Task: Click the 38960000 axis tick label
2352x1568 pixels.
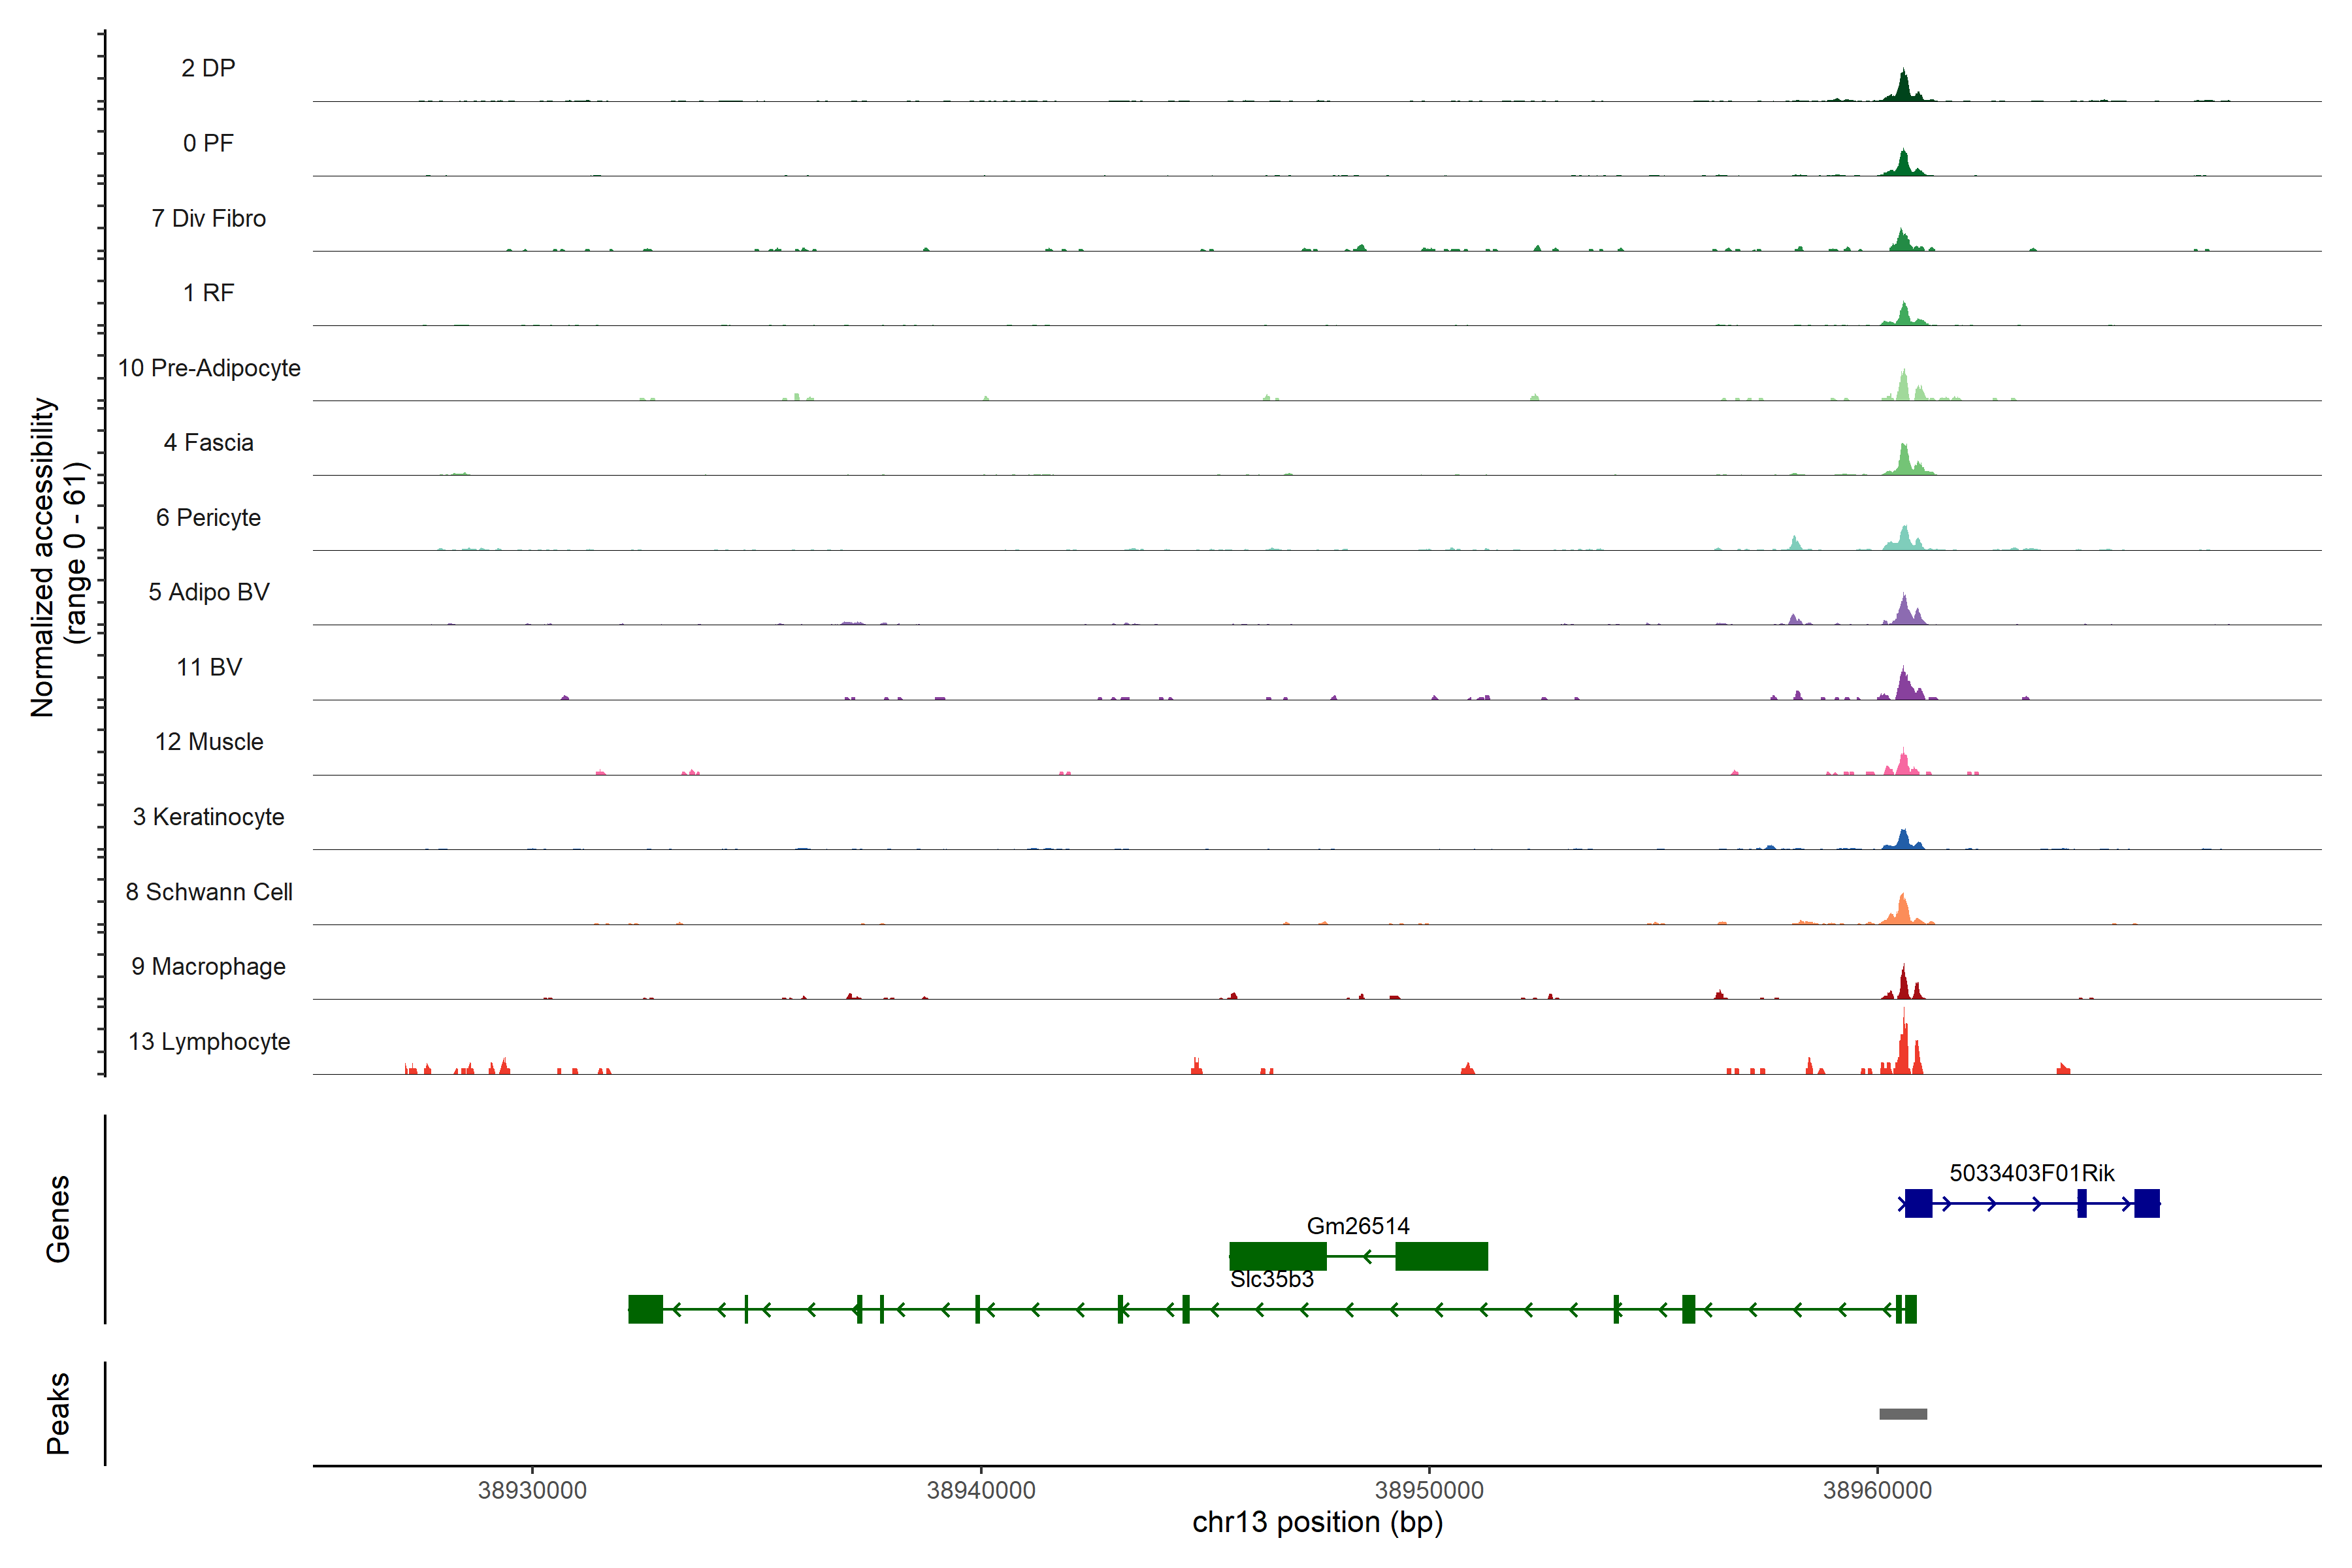Action: [x=1877, y=1490]
